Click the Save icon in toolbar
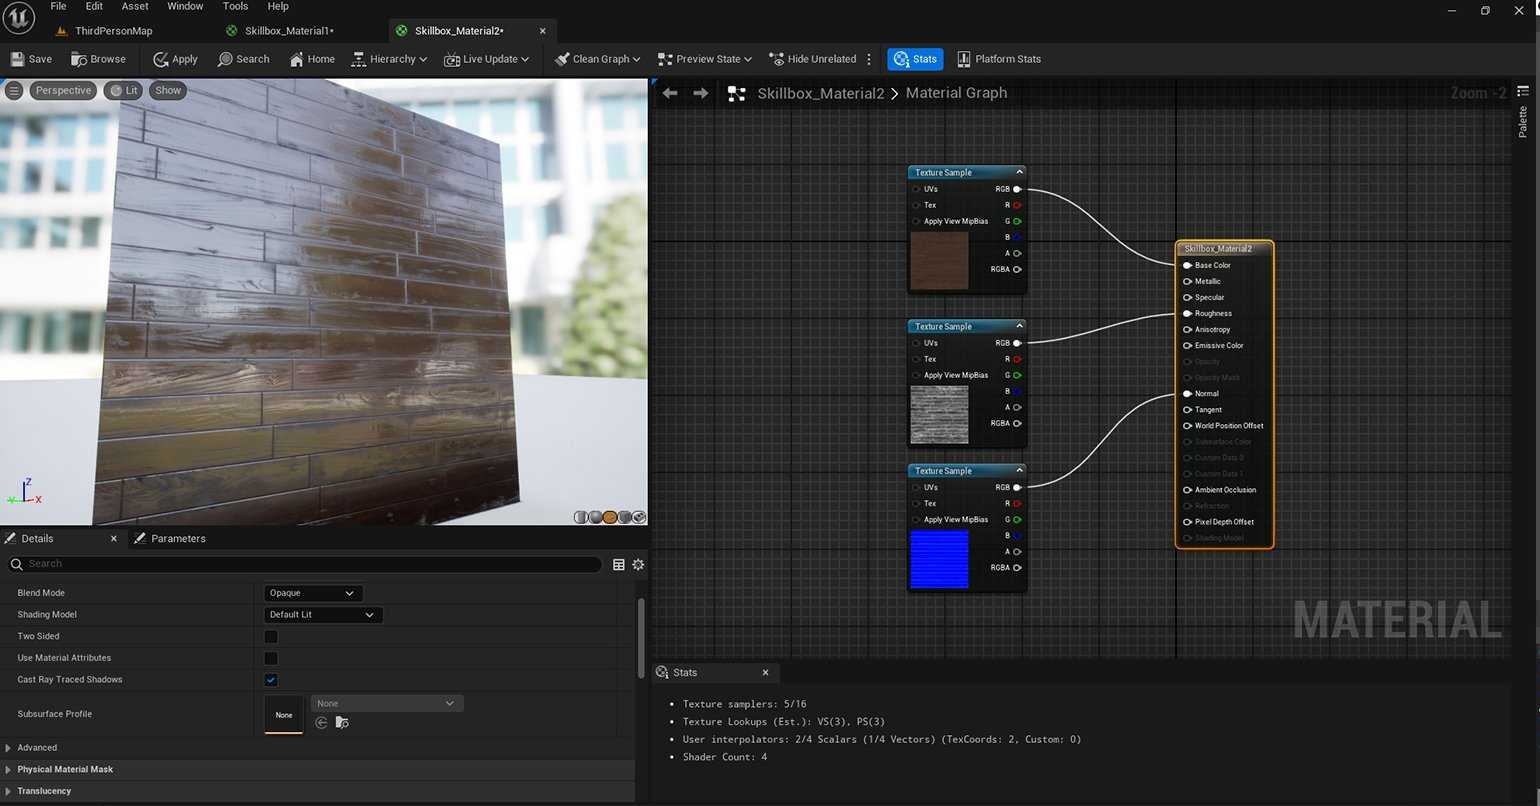Screen dimensions: 1540x806 click(30, 59)
